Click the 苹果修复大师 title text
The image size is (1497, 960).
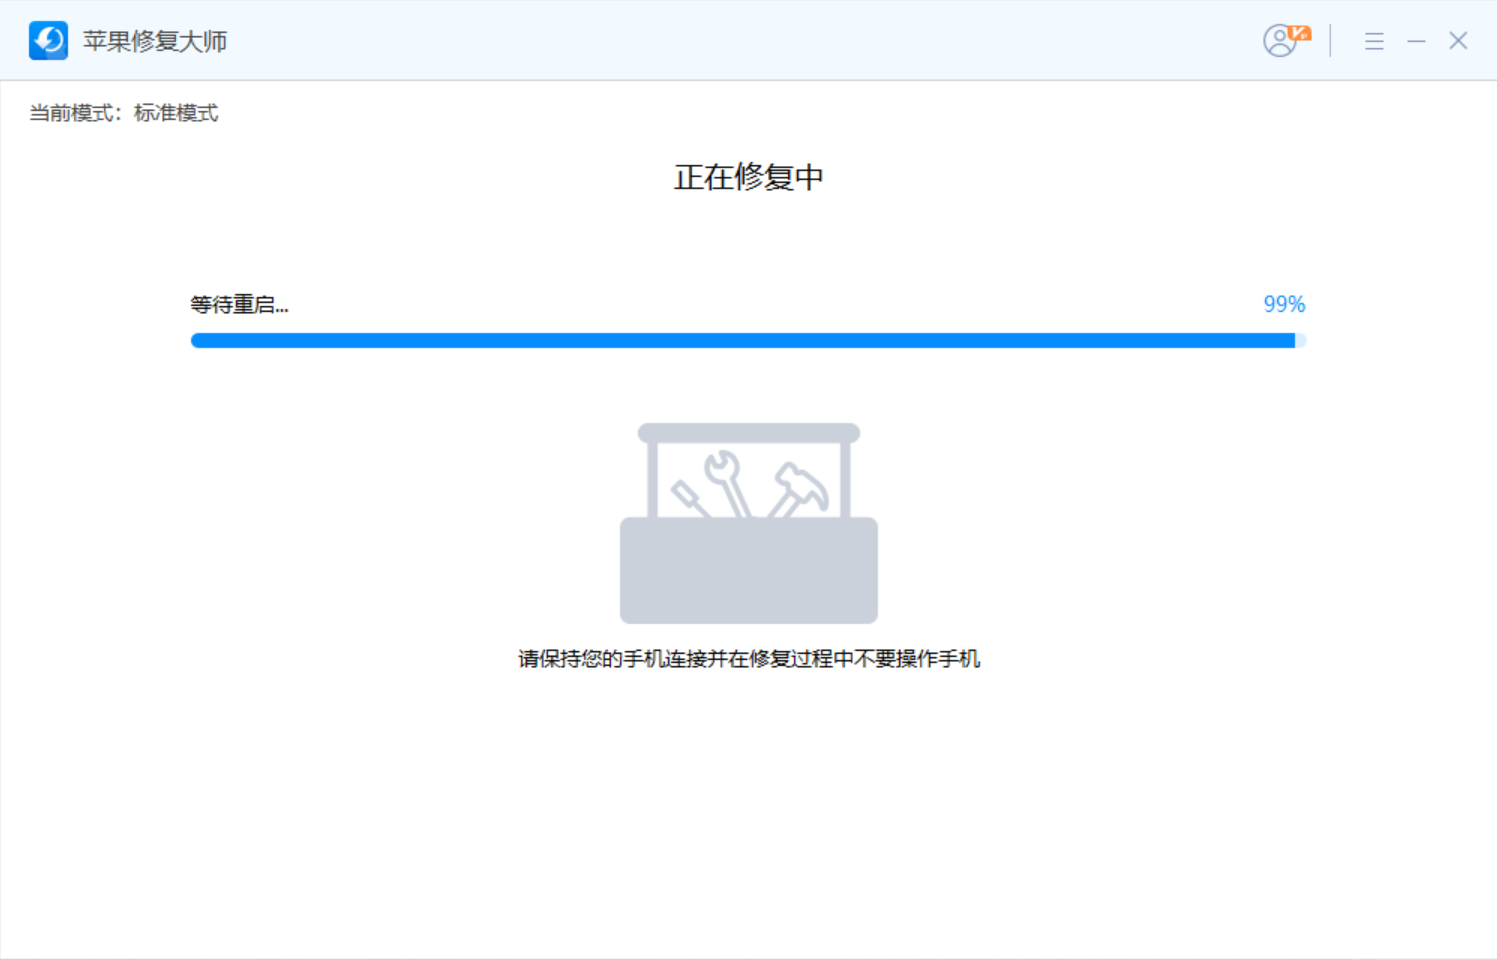155,41
